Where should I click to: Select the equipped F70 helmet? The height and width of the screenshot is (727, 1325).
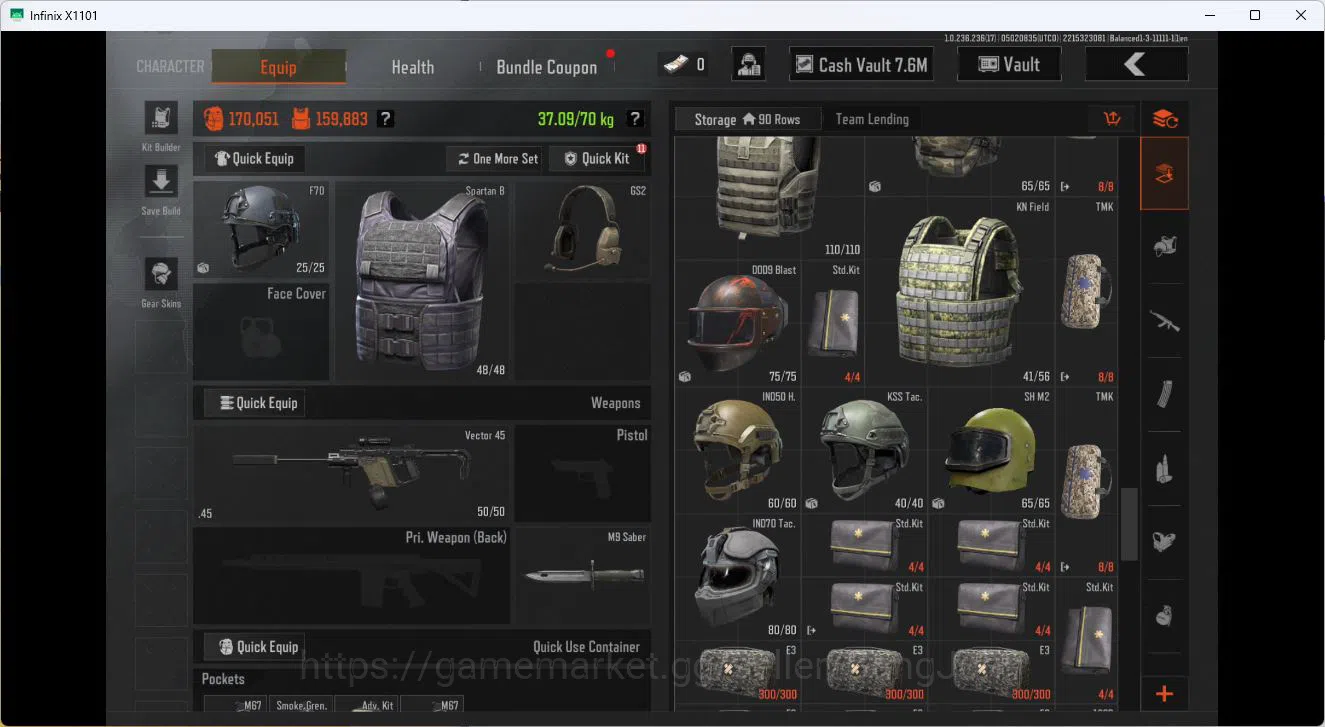point(261,230)
